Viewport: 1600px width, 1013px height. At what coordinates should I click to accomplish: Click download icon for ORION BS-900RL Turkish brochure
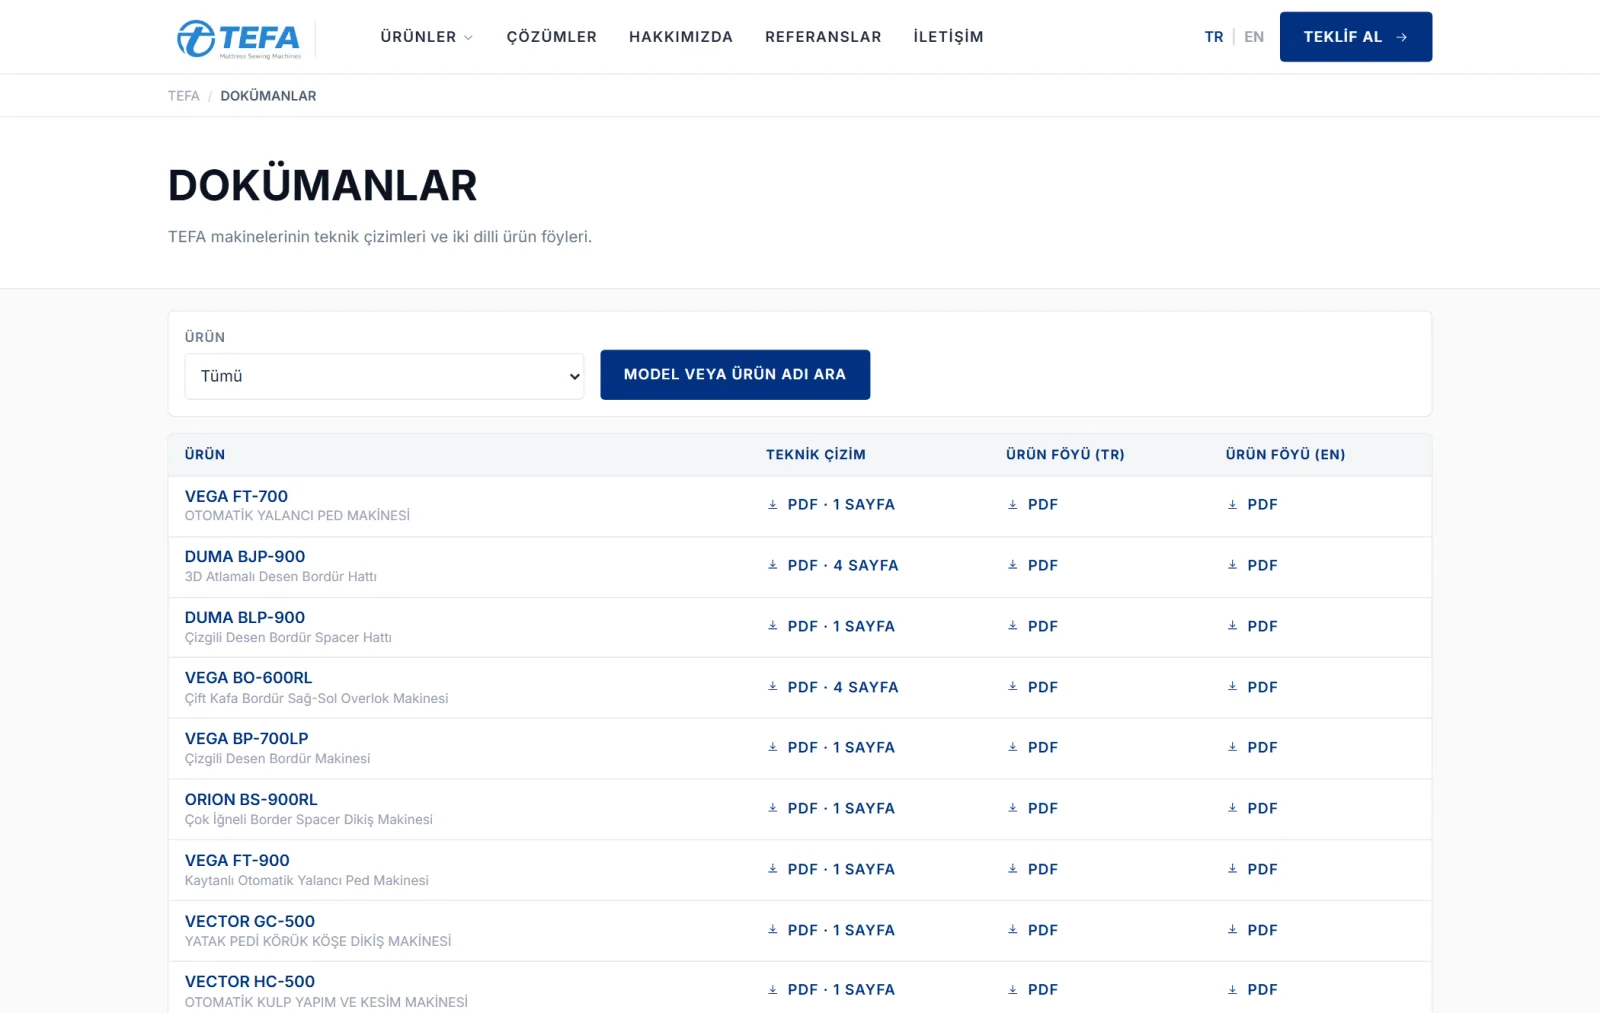pos(1013,808)
